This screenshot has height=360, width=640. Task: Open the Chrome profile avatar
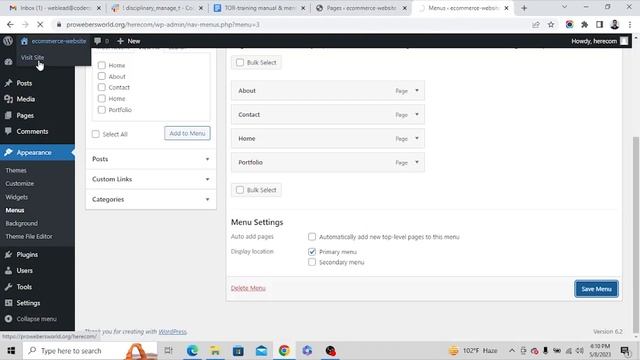coord(615,24)
